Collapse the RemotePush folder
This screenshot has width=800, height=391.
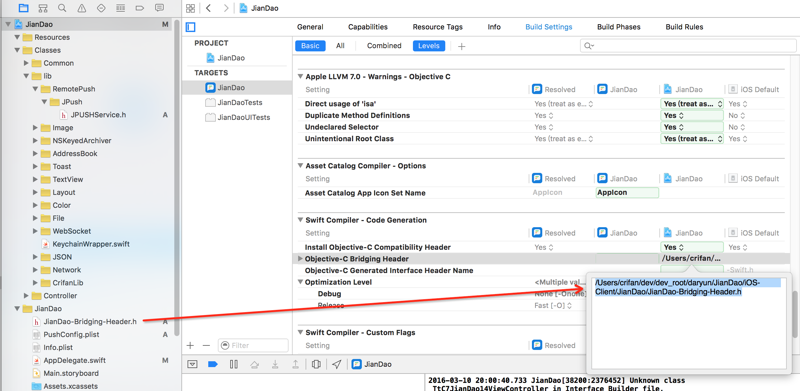(35, 89)
